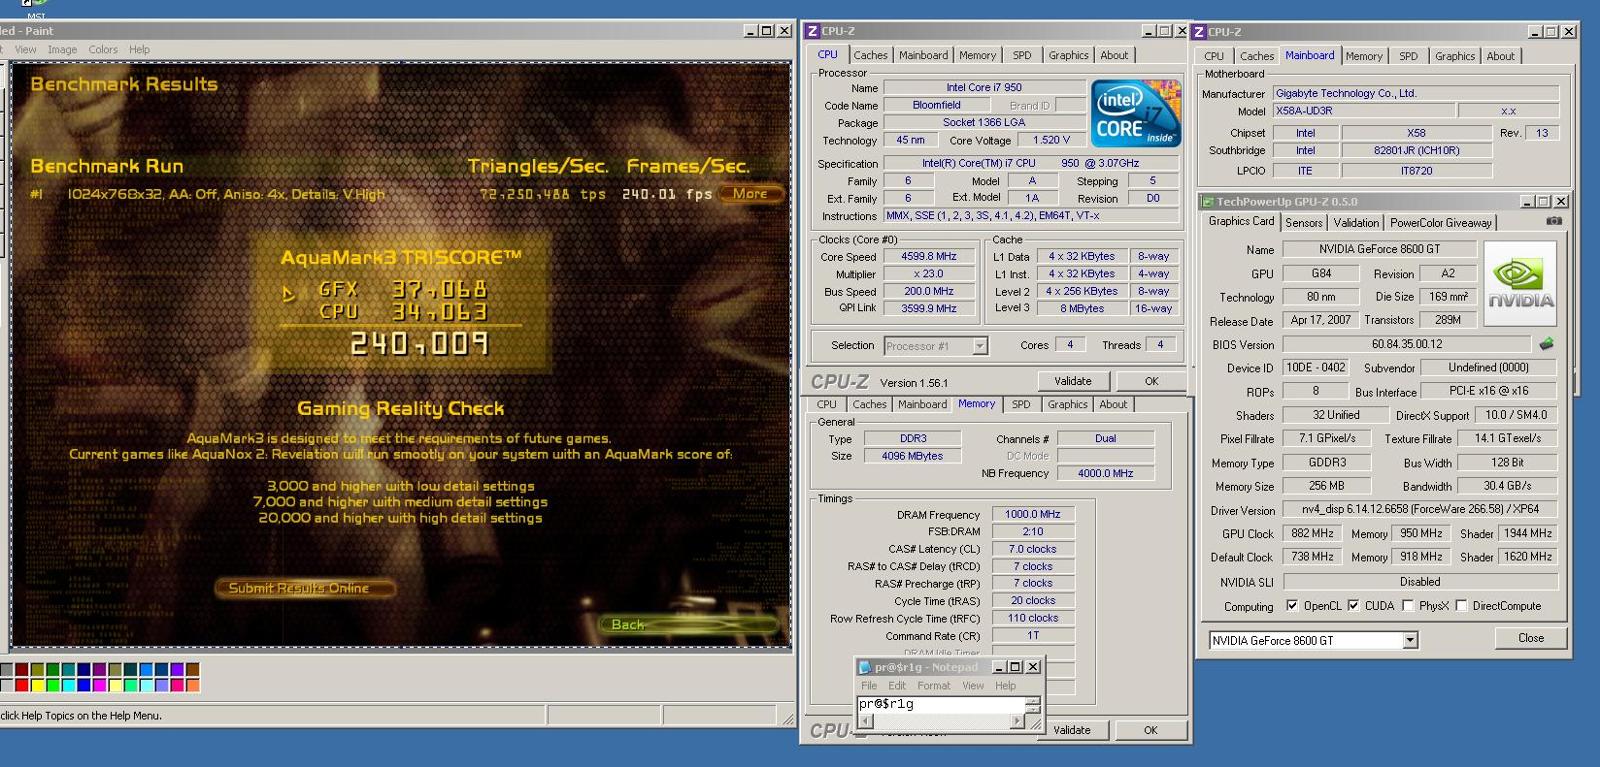Pick the magenta swatch in Paint palette

point(100,685)
